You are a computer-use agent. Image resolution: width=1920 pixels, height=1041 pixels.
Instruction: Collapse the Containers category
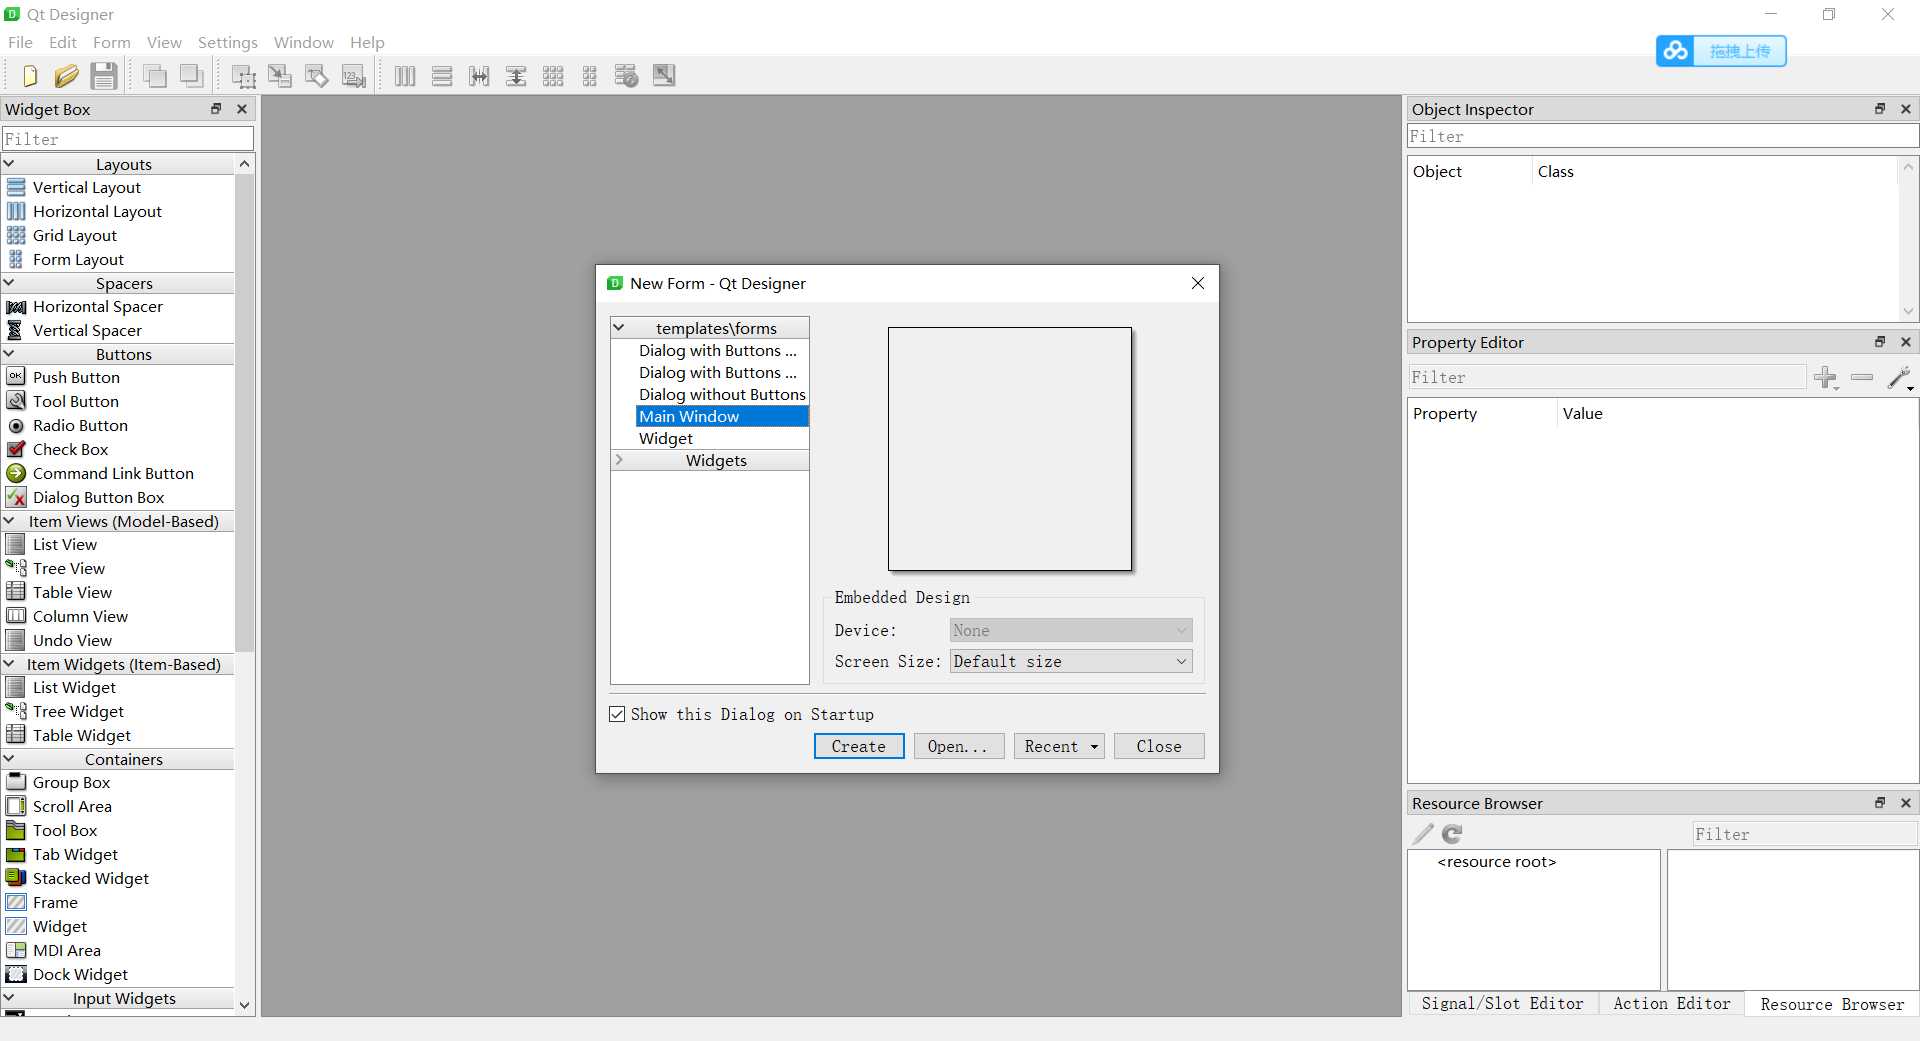click(x=9, y=759)
